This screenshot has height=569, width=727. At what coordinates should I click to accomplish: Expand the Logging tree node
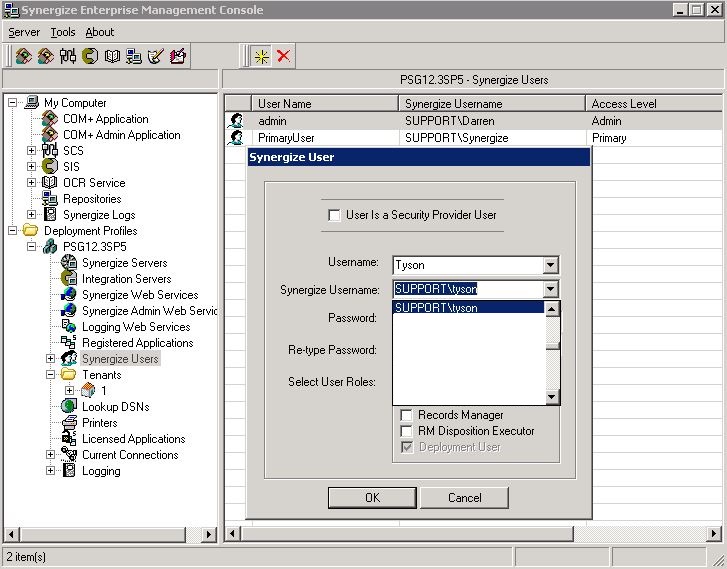coord(51,471)
